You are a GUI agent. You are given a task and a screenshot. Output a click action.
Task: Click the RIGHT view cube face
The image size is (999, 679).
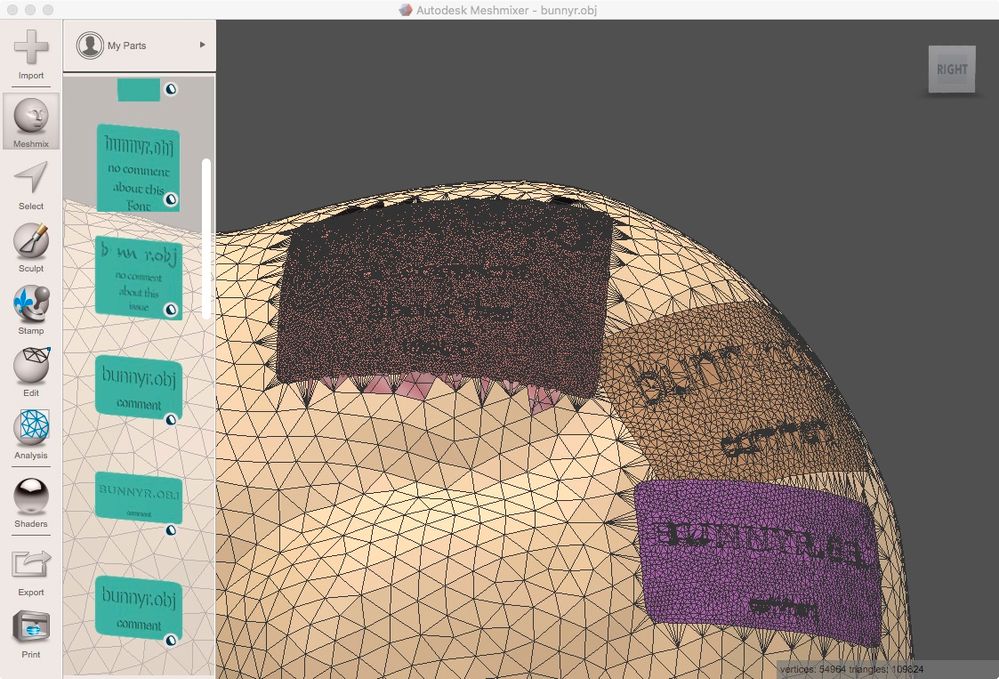[x=952, y=69]
